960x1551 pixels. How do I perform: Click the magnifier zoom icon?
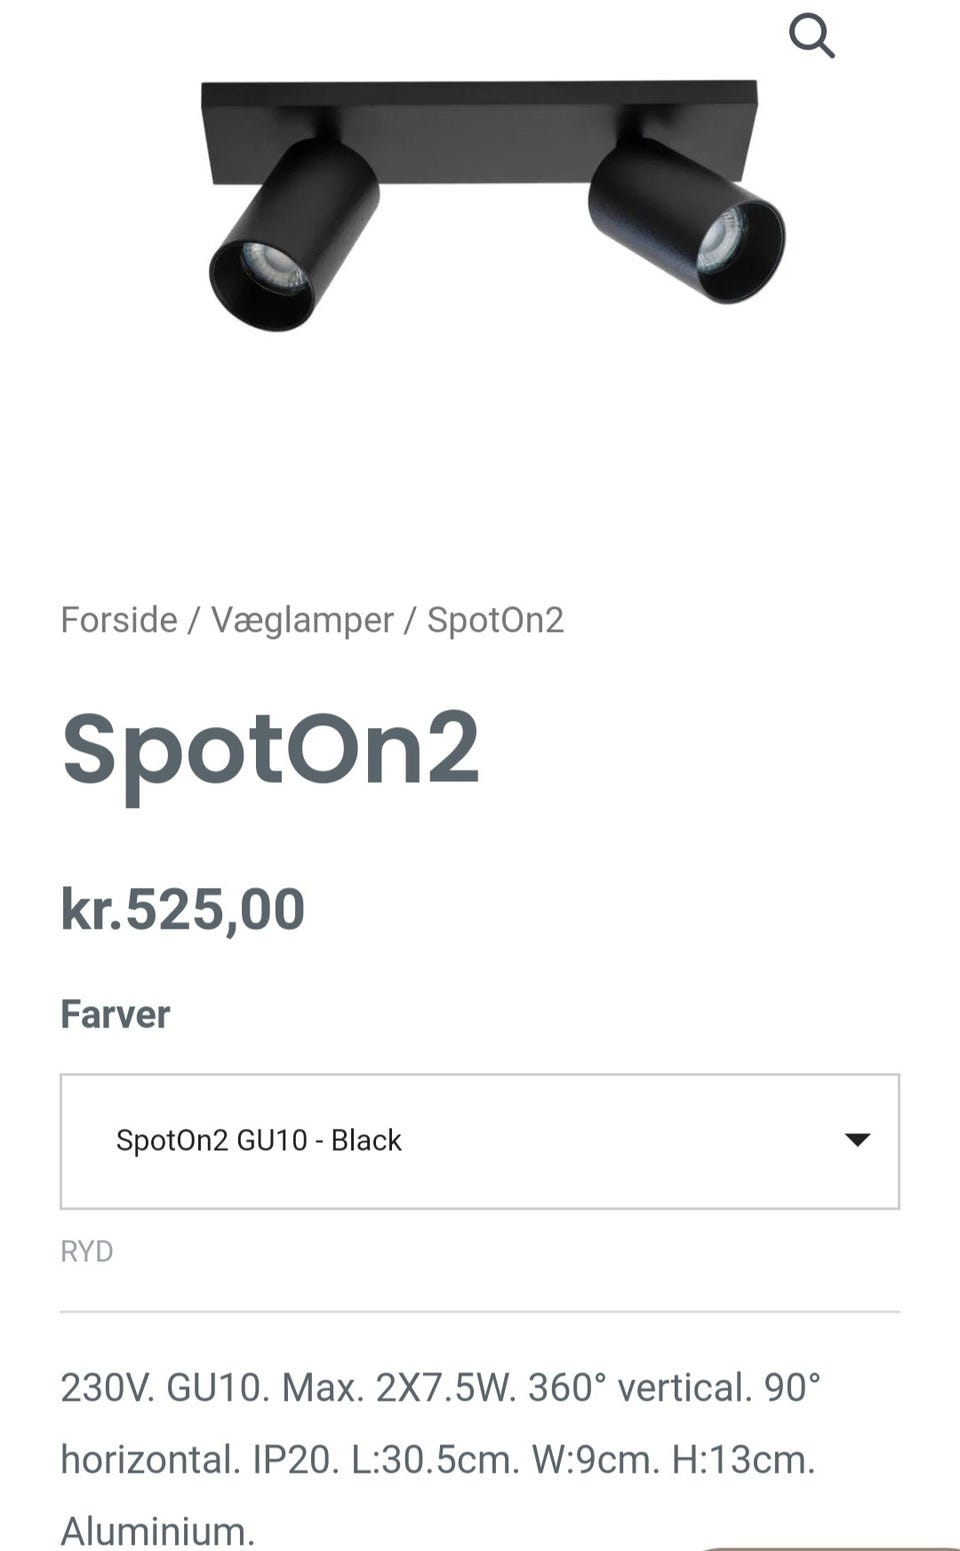[x=811, y=37]
